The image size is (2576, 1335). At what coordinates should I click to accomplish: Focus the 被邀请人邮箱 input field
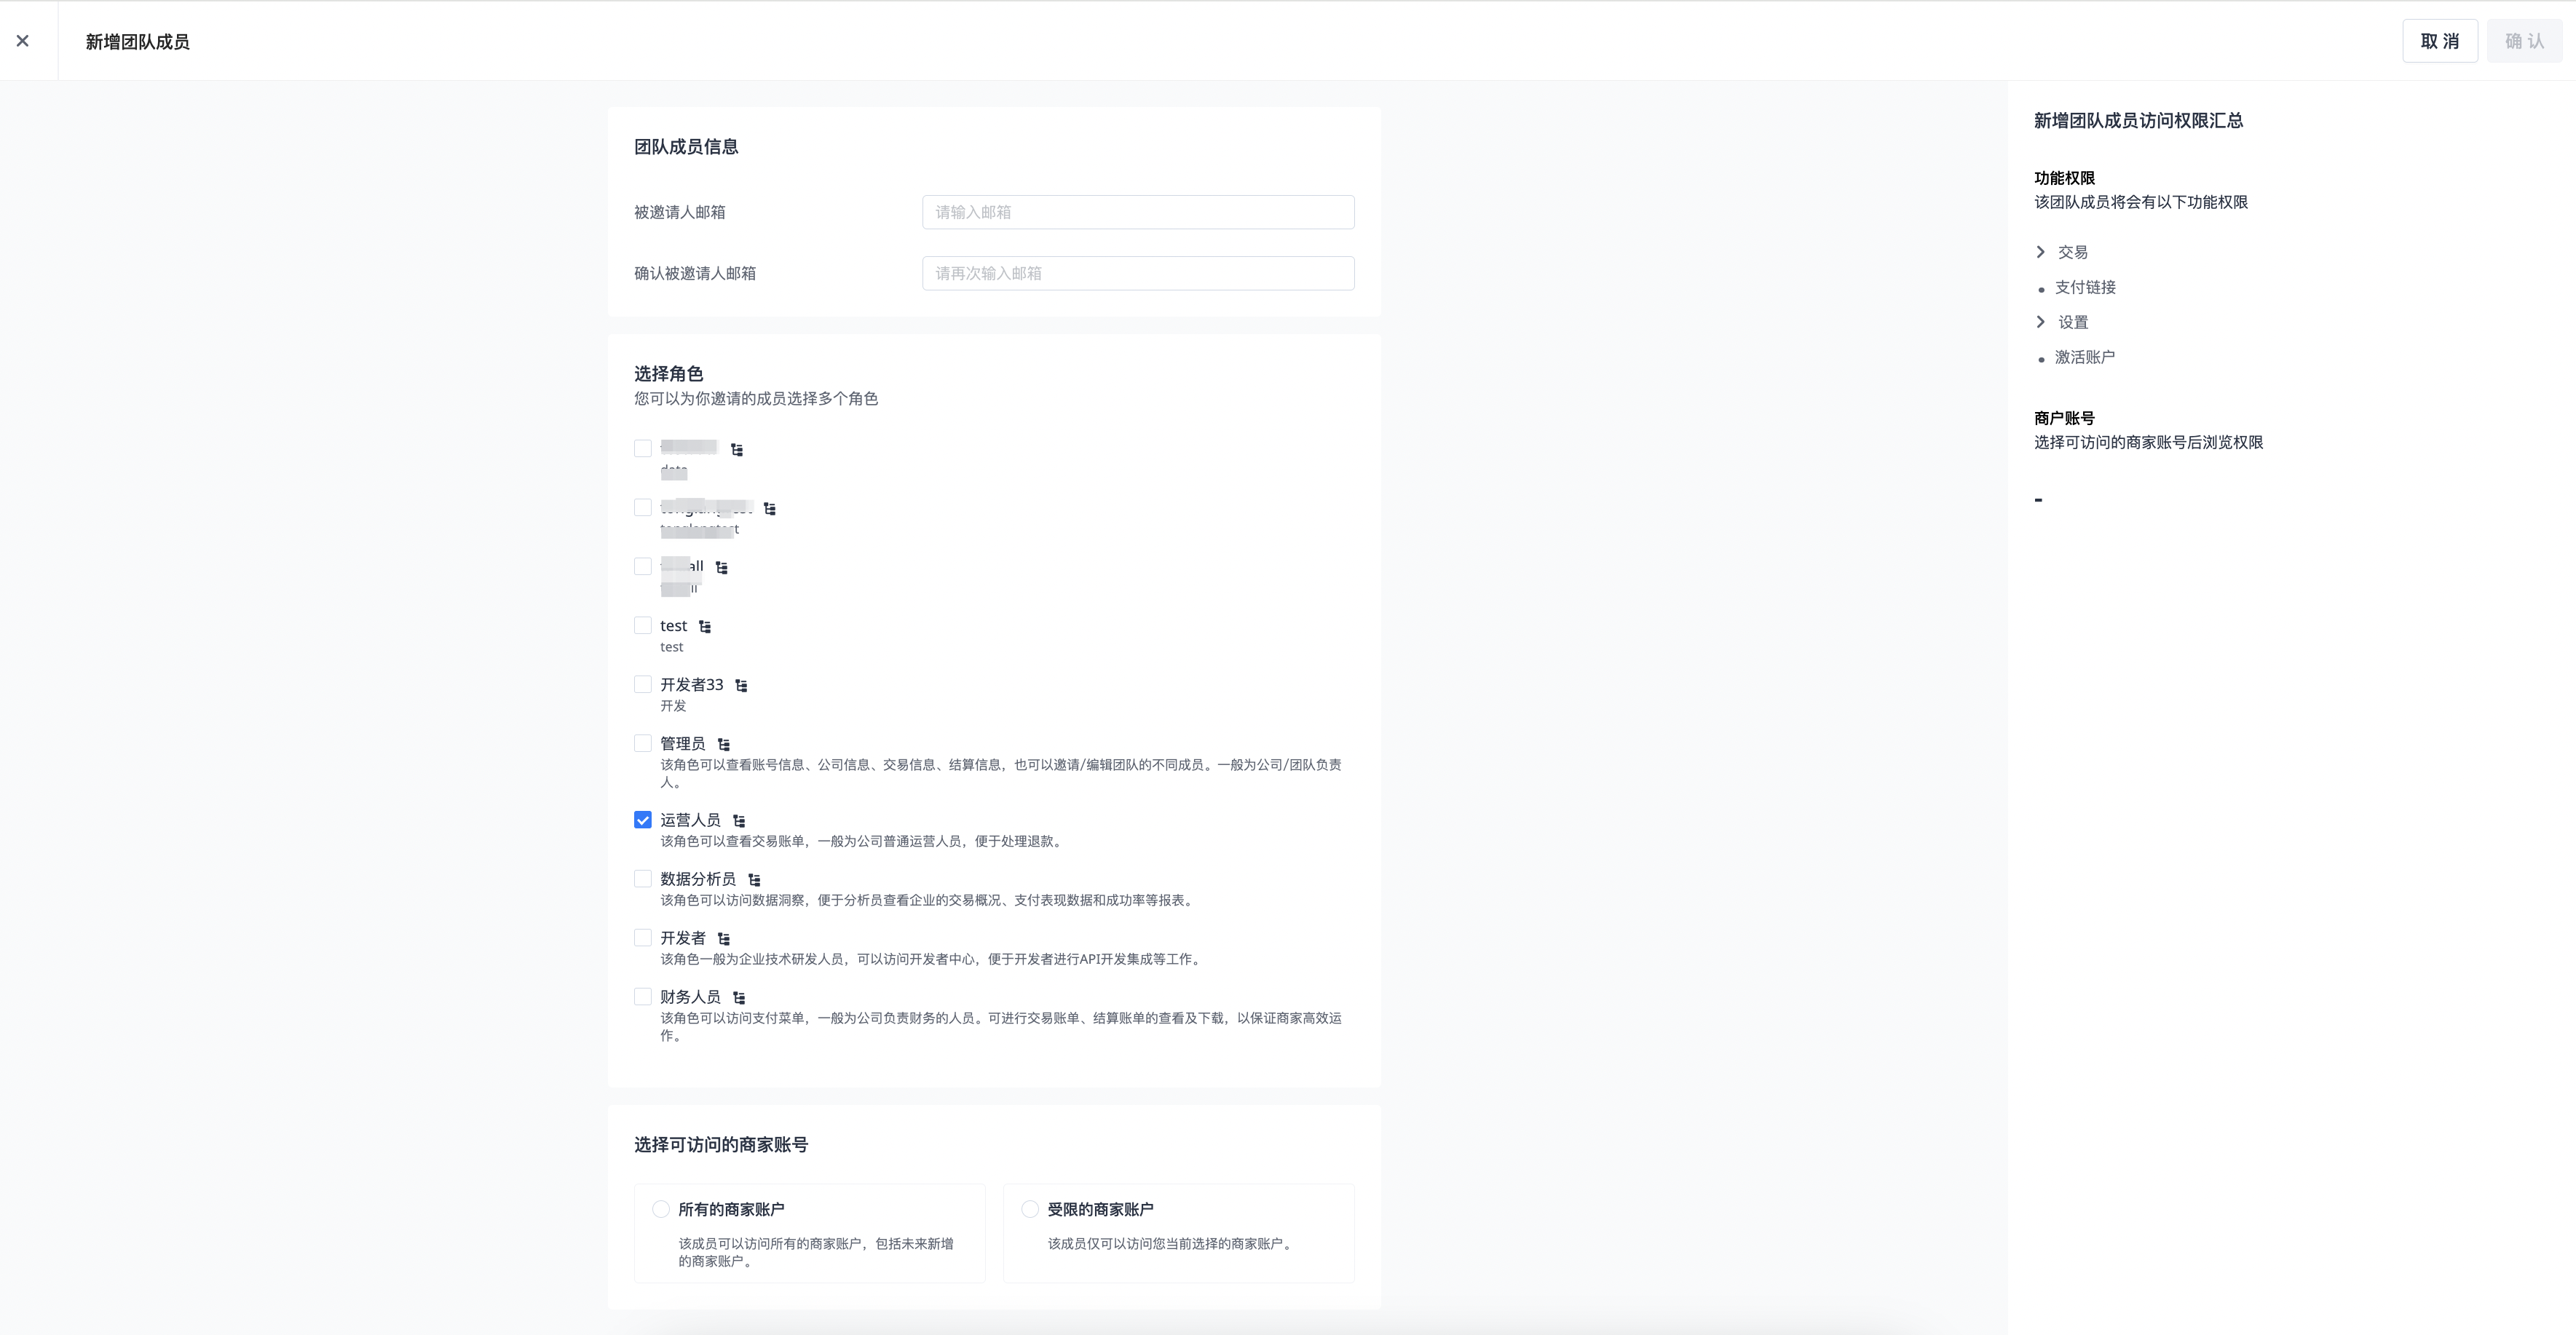(1138, 212)
